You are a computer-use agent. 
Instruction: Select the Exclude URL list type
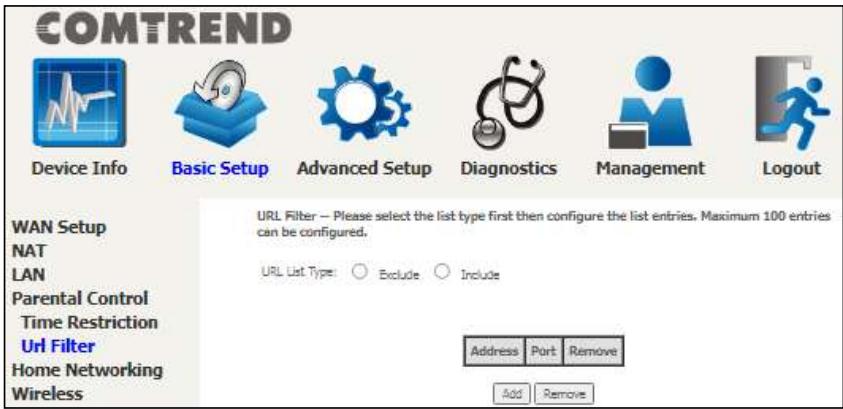pos(359,272)
